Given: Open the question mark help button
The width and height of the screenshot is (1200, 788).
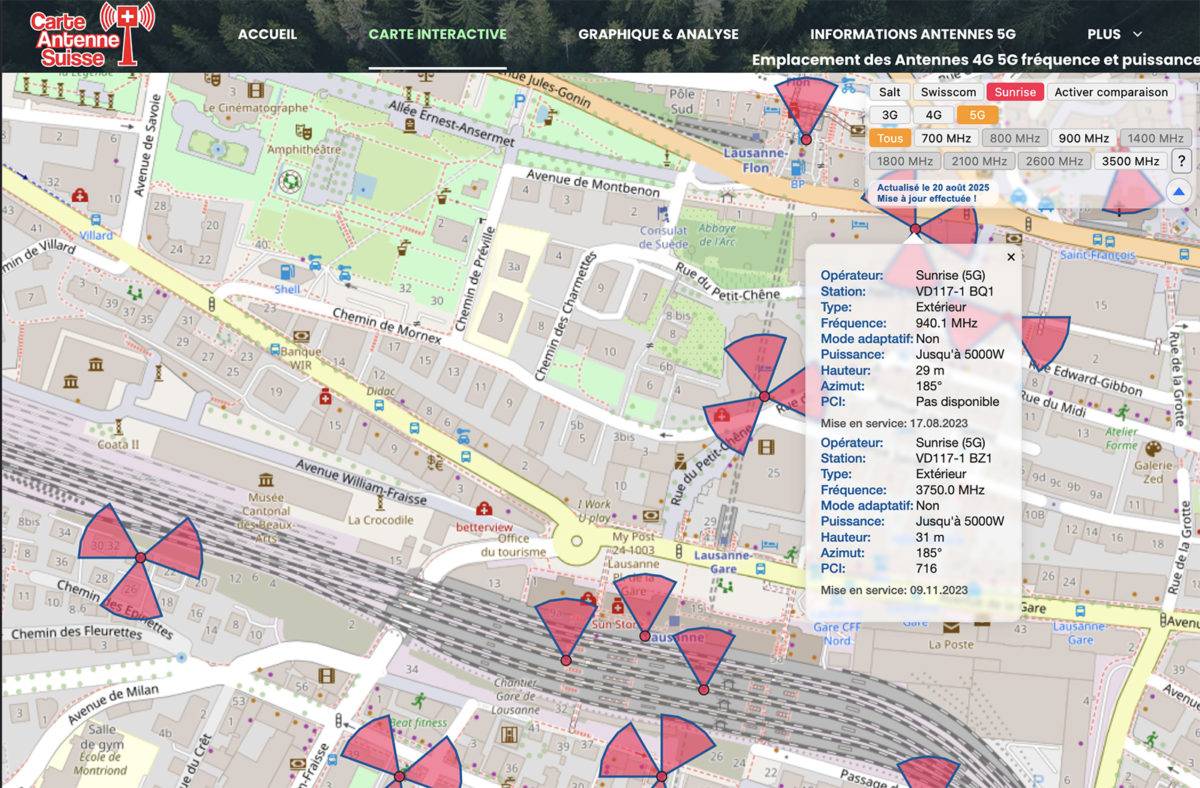Looking at the screenshot, I should click(x=1180, y=160).
